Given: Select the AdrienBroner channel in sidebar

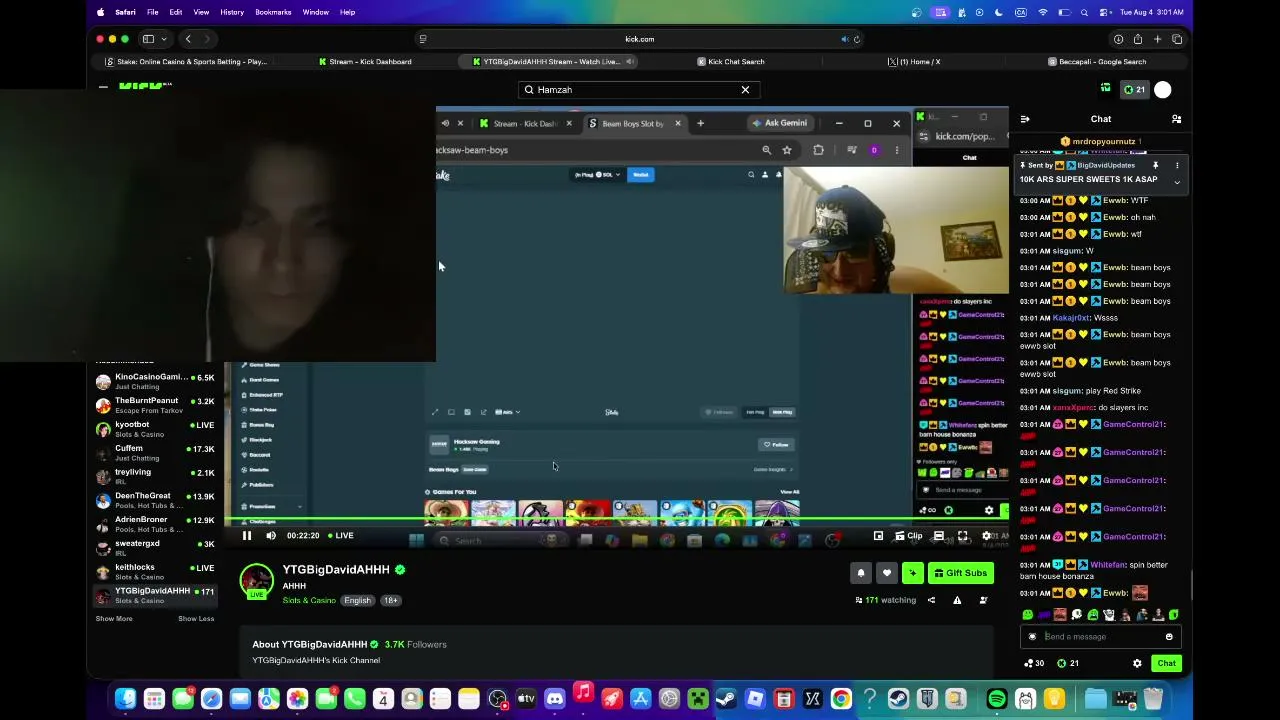Looking at the screenshot, I should [x=155, y=525].
